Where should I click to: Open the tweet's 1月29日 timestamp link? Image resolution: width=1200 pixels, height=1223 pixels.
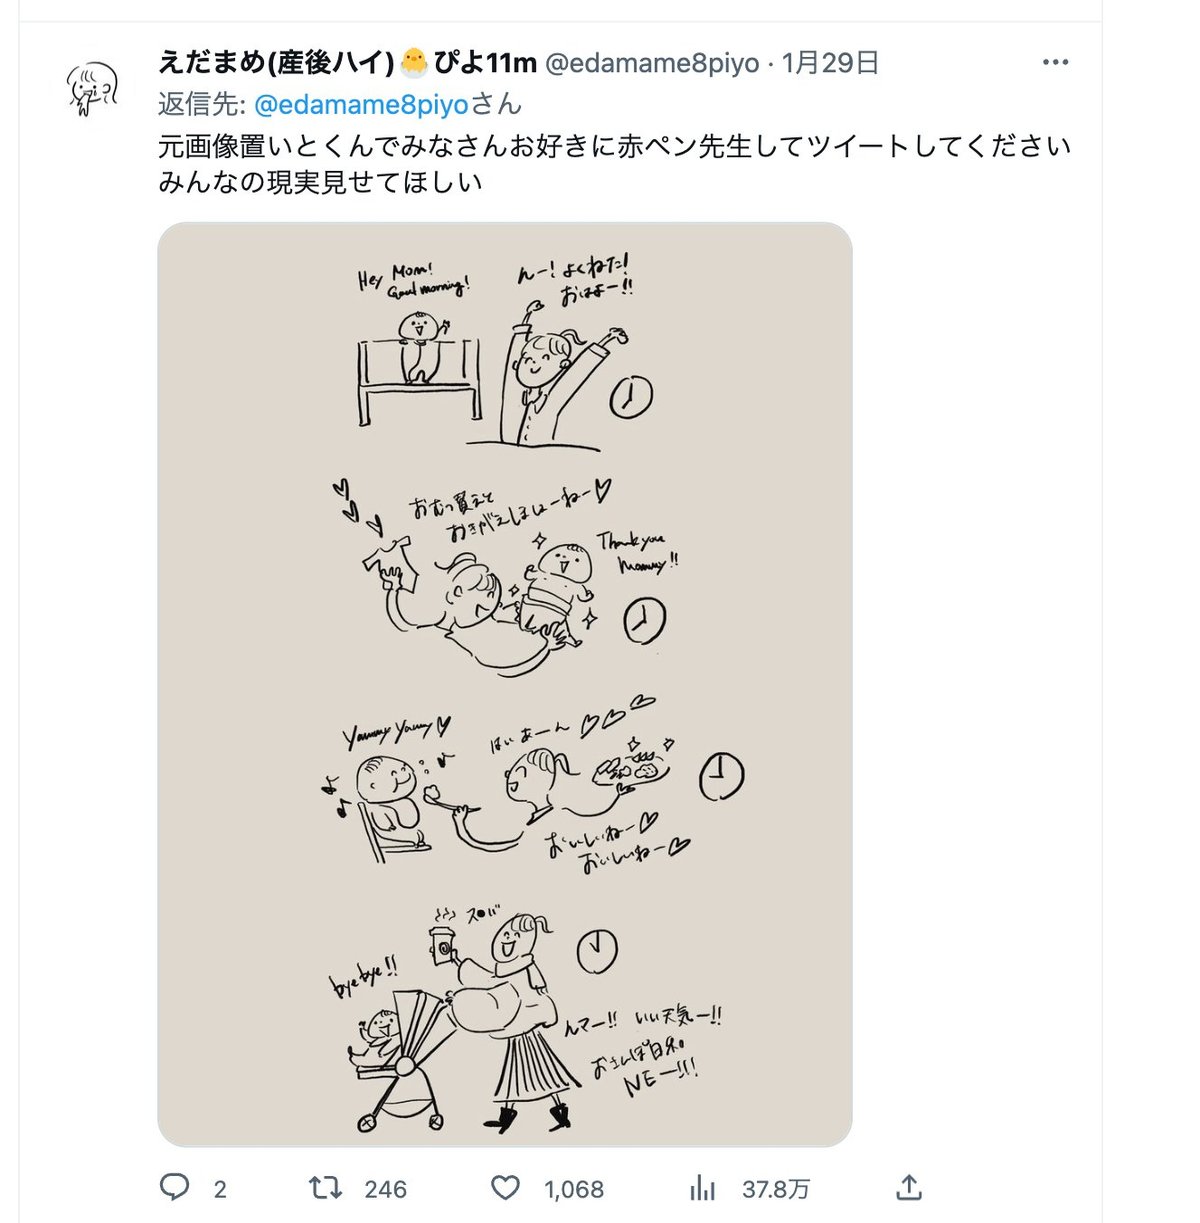click(830, 63)
